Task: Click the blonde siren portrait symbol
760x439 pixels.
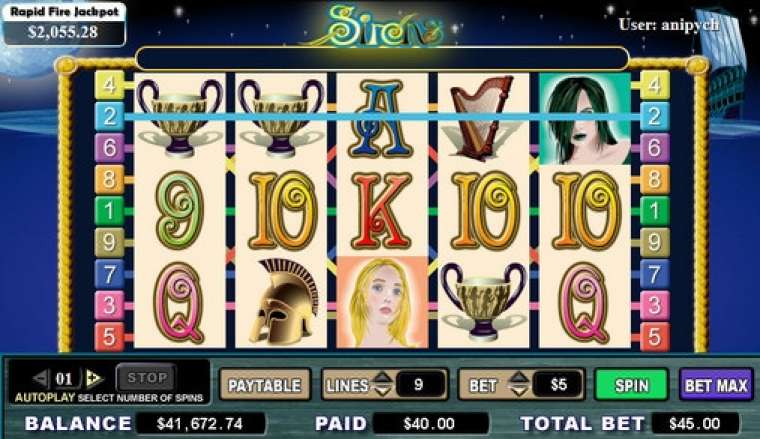Action: pyautogui.click(x=382, y=302)
